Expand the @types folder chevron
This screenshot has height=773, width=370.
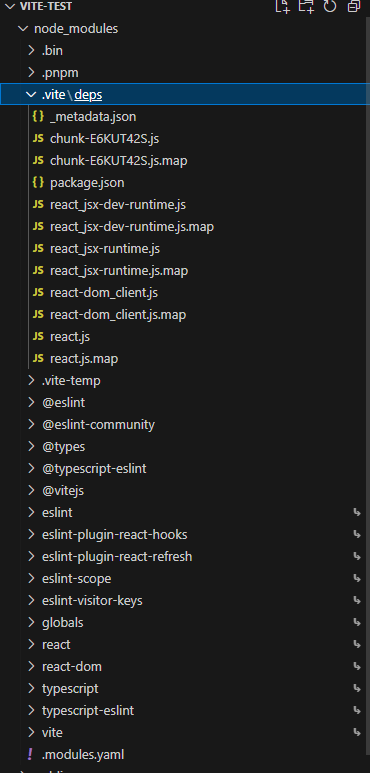(x=32, y=447)
